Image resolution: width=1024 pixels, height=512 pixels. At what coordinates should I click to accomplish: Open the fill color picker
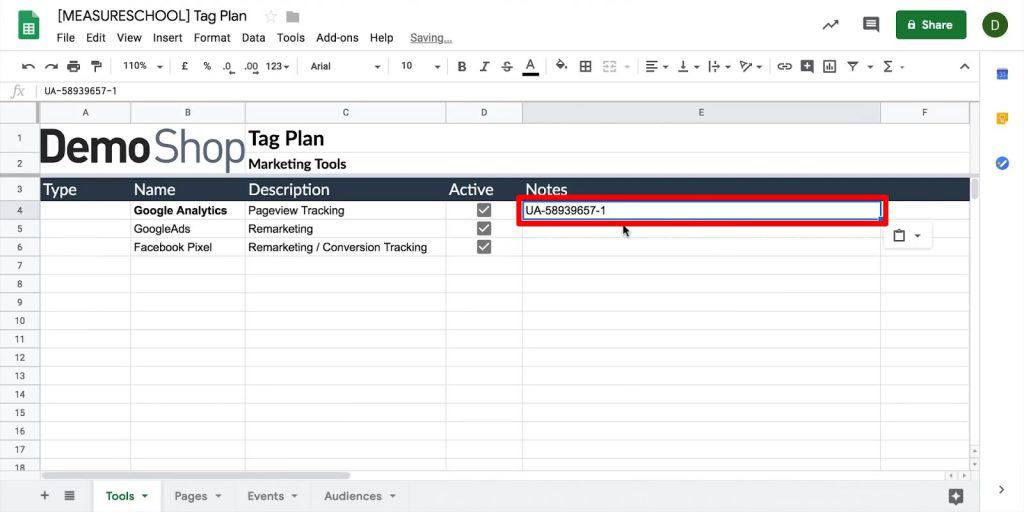coord(561,66)
